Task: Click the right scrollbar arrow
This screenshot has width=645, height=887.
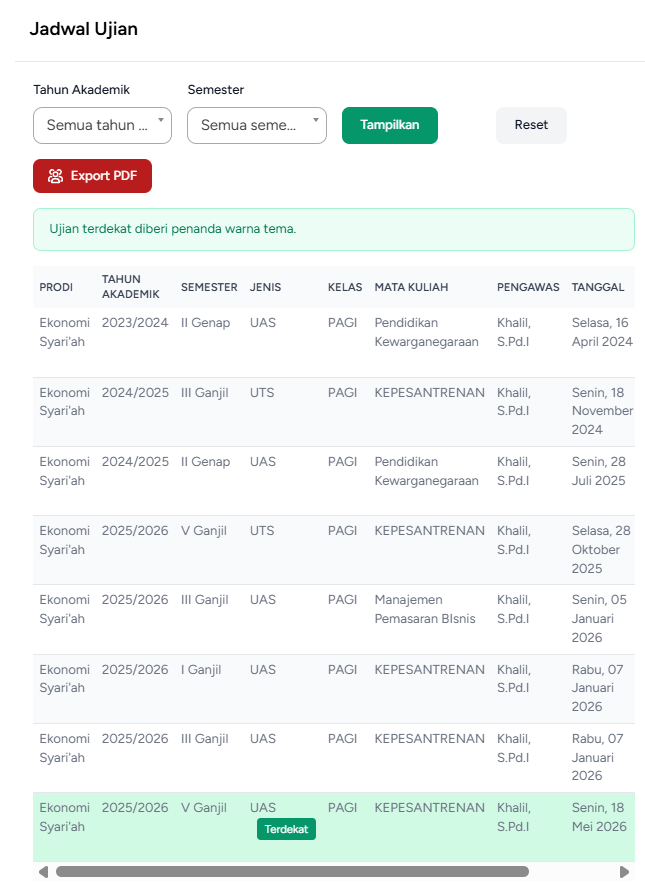Action: click(x=624, y=872)
